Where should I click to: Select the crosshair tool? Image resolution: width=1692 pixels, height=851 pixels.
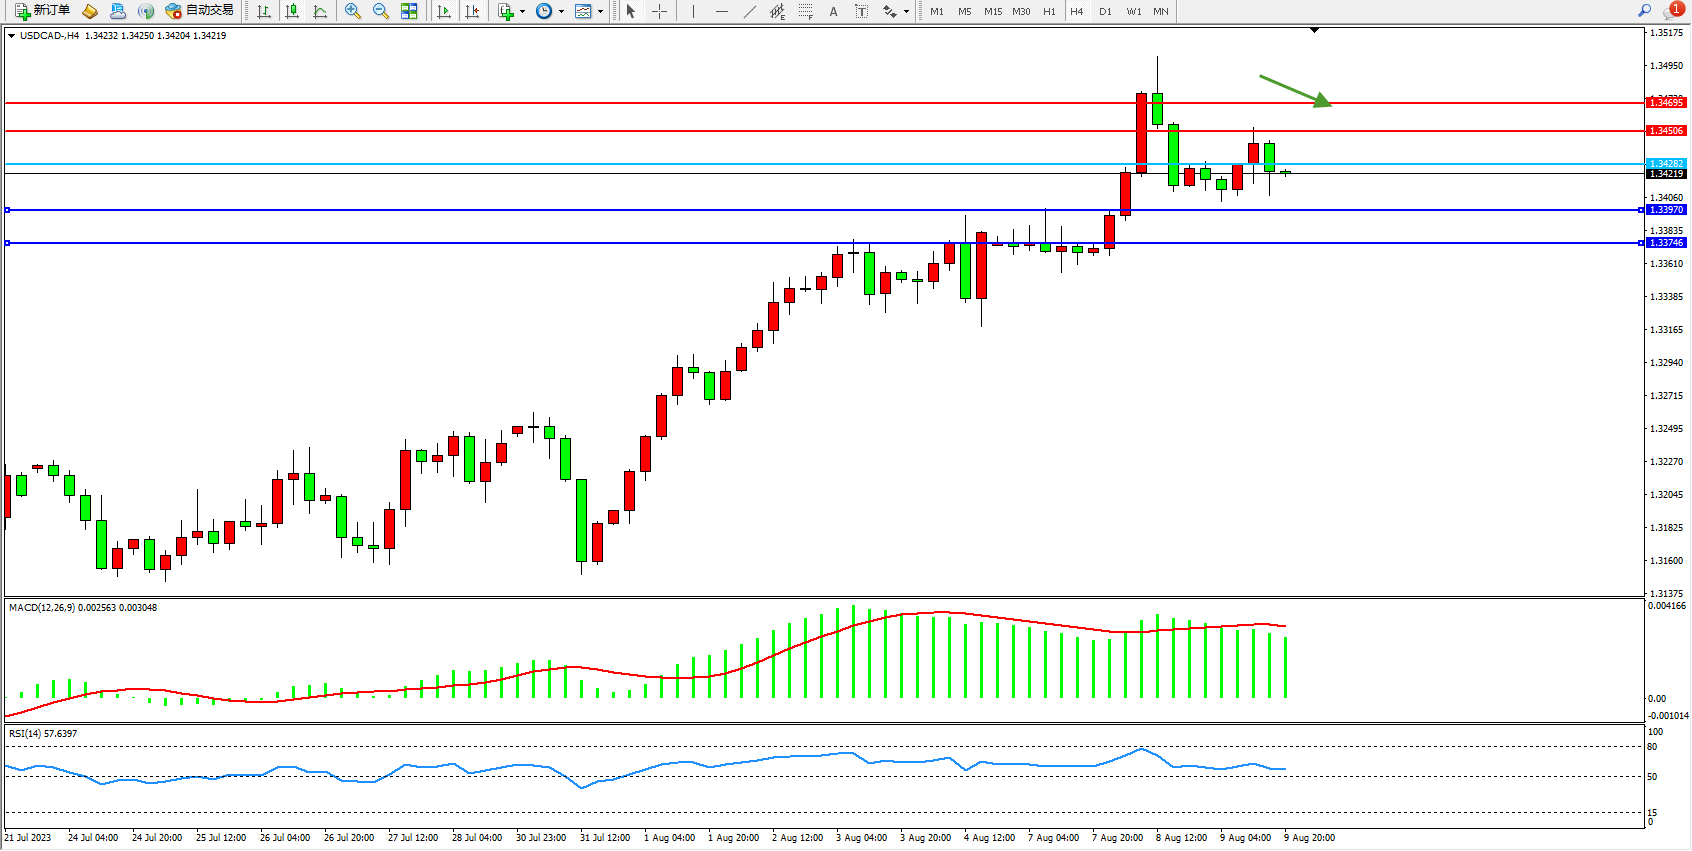(660, 11)
